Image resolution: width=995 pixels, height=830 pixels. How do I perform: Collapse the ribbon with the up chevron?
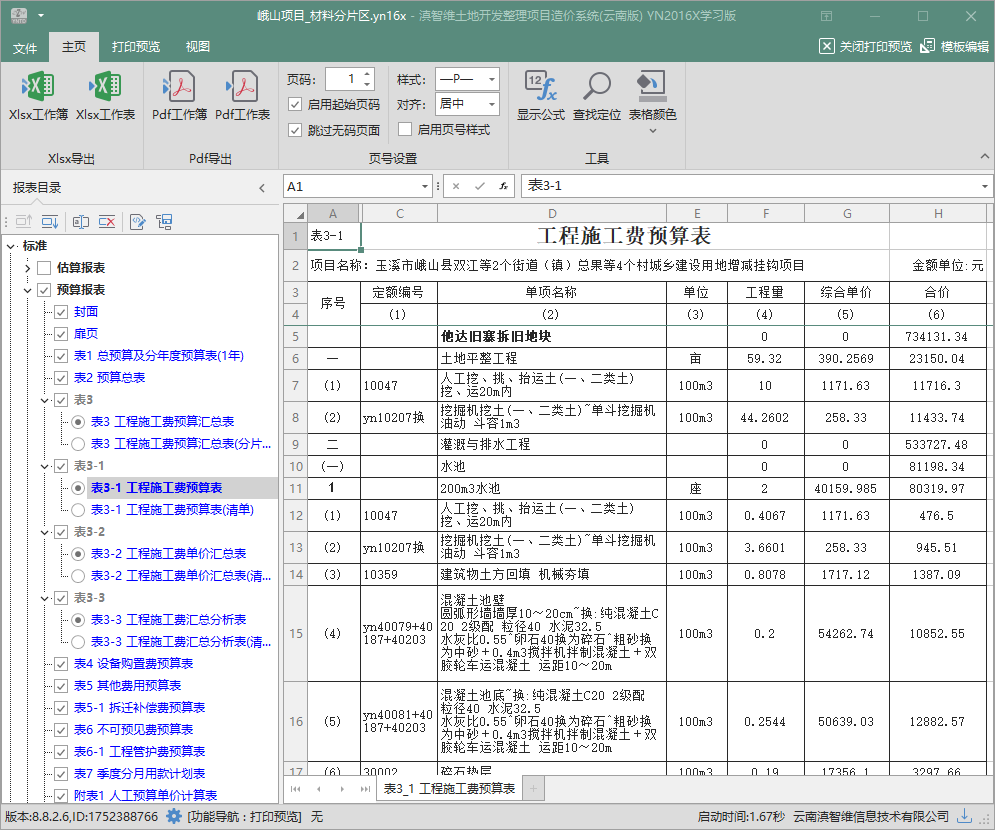coord(984,156)
